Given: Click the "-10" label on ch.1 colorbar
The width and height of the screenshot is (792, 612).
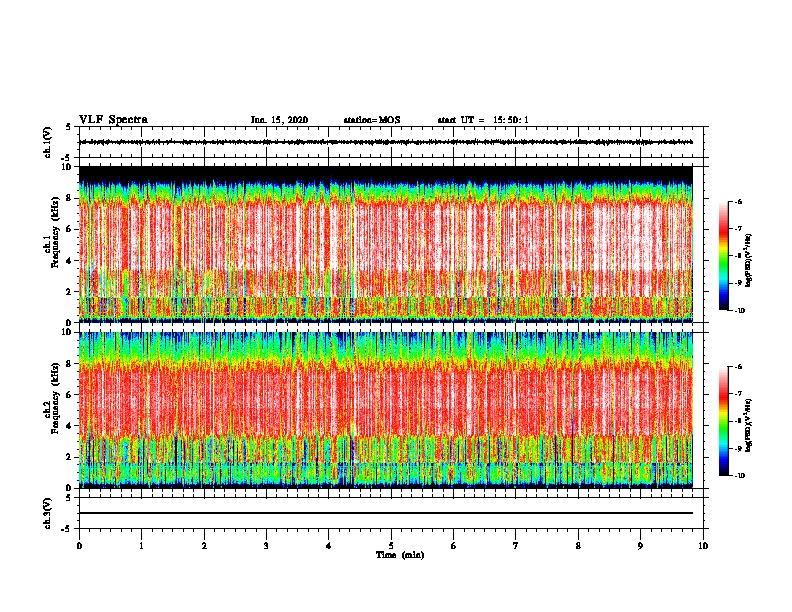Looking at the screenshot, I should coord(739,311).
